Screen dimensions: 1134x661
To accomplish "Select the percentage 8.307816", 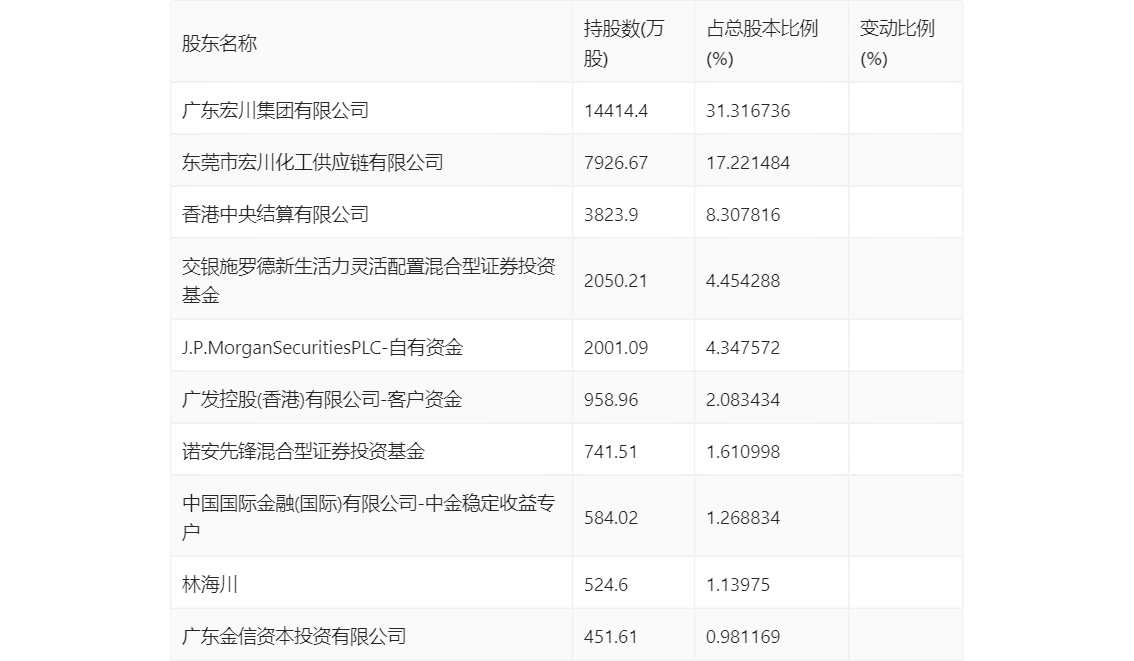I will (743, 215).
